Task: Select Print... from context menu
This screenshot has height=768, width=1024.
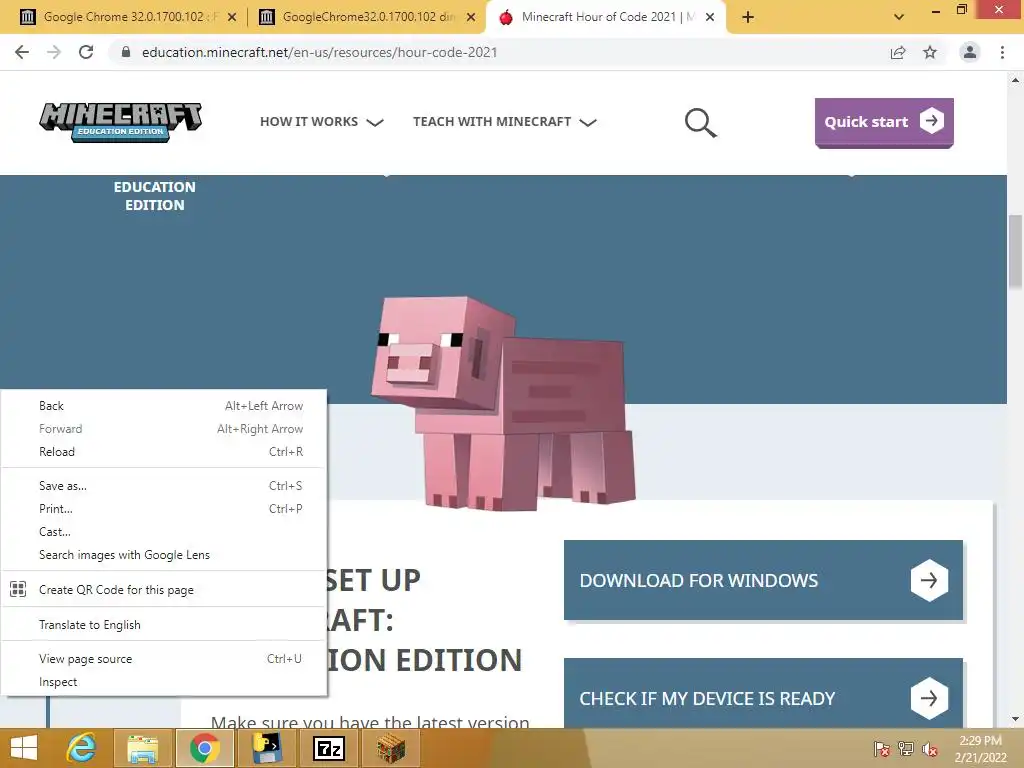Action: point(163,509)
